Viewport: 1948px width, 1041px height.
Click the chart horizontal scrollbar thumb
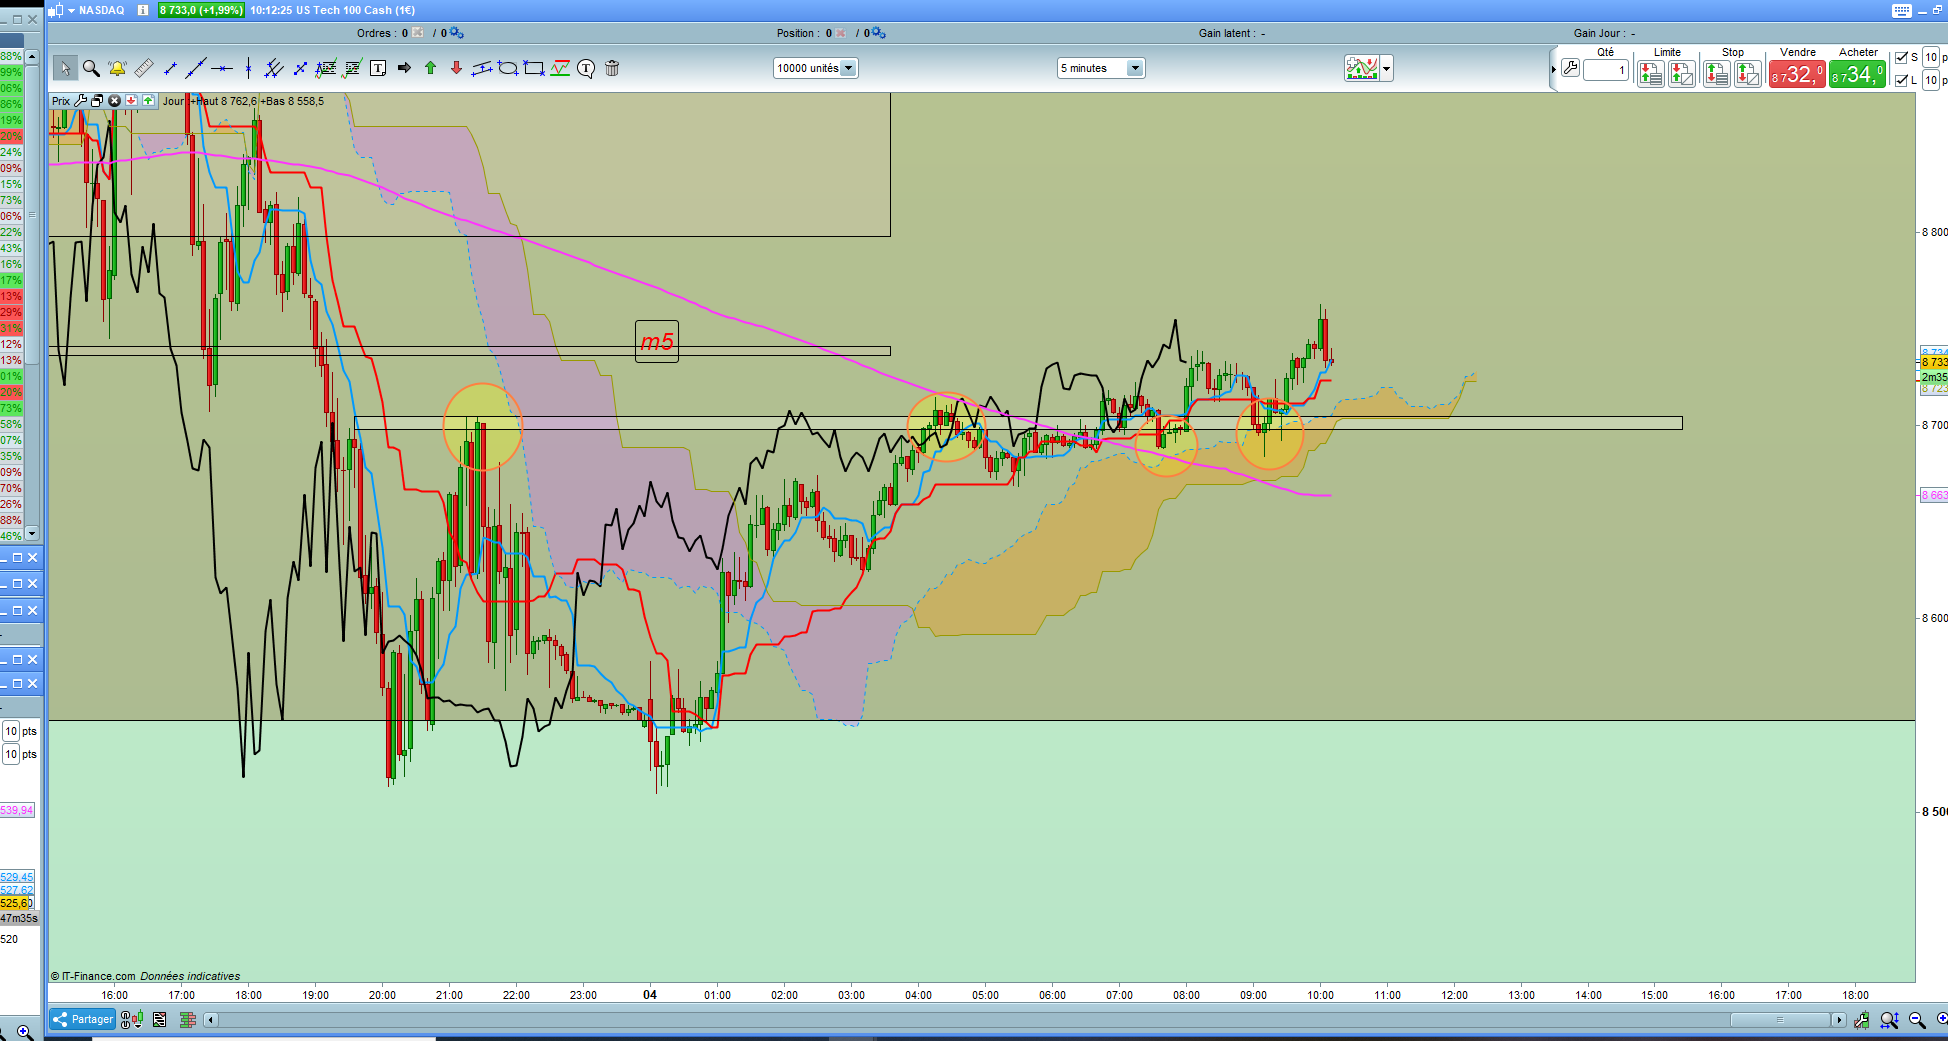[x=1780, y=1020]
